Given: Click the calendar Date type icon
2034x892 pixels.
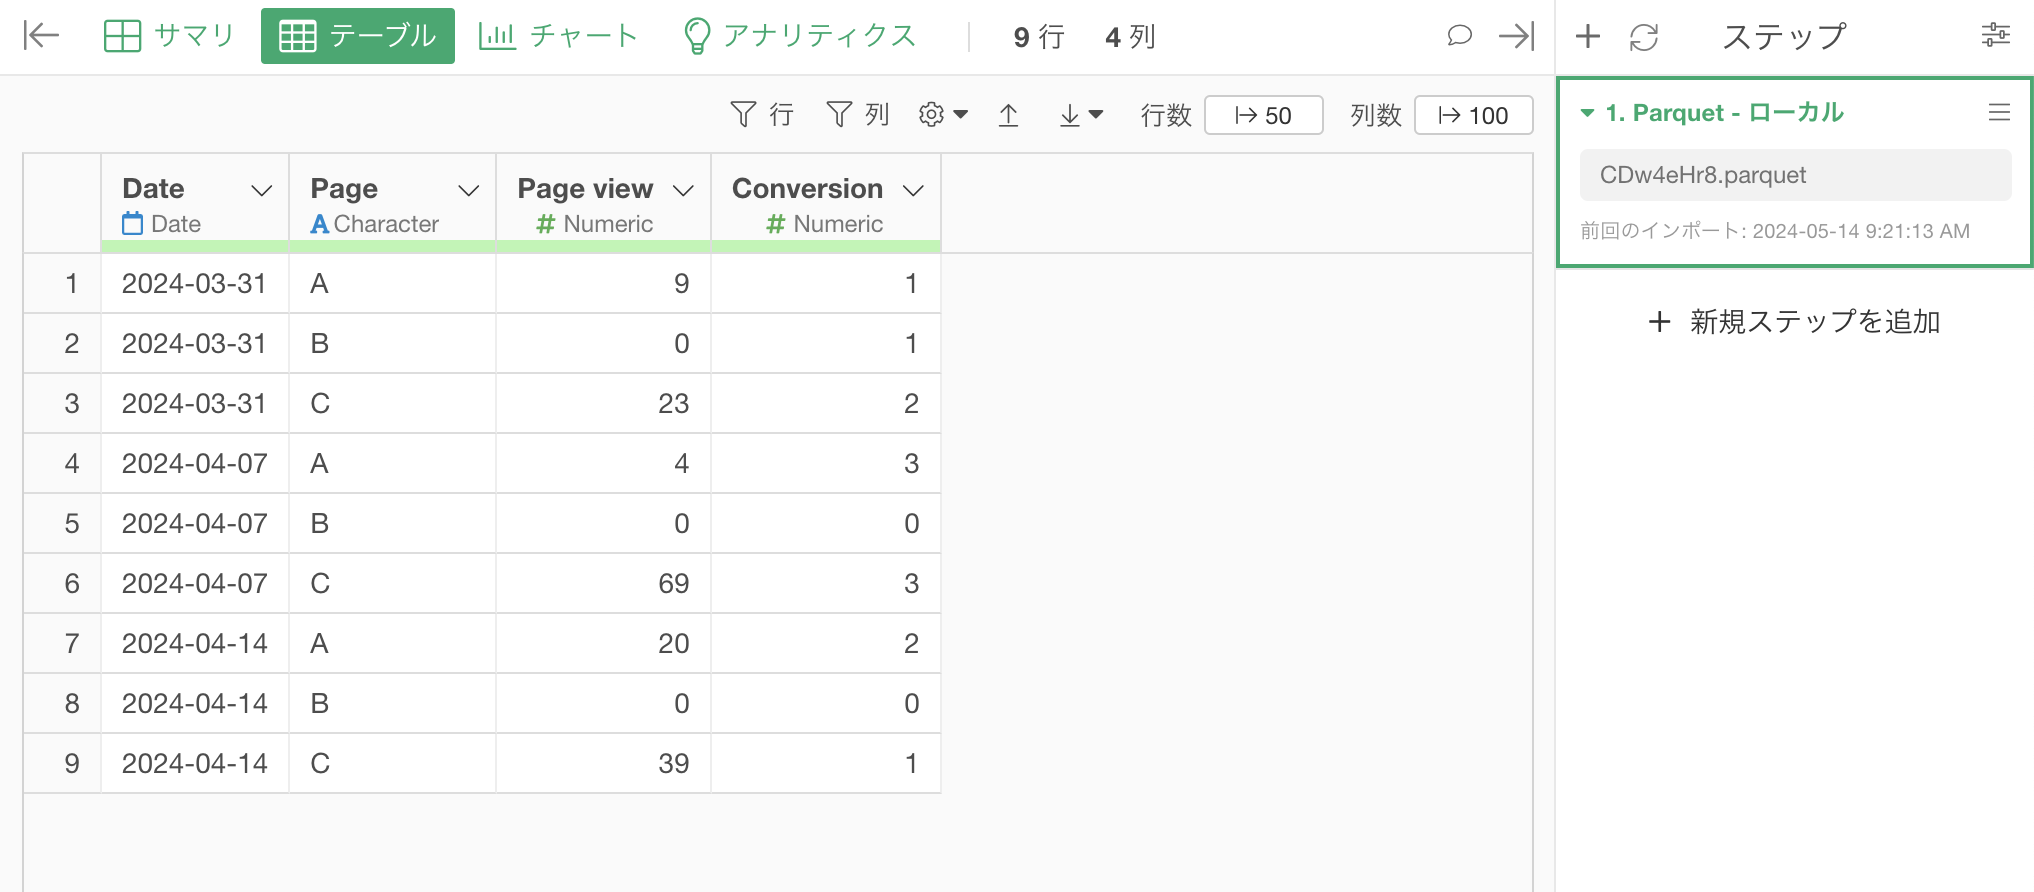Looking at the screenshot, I should 132,224.
